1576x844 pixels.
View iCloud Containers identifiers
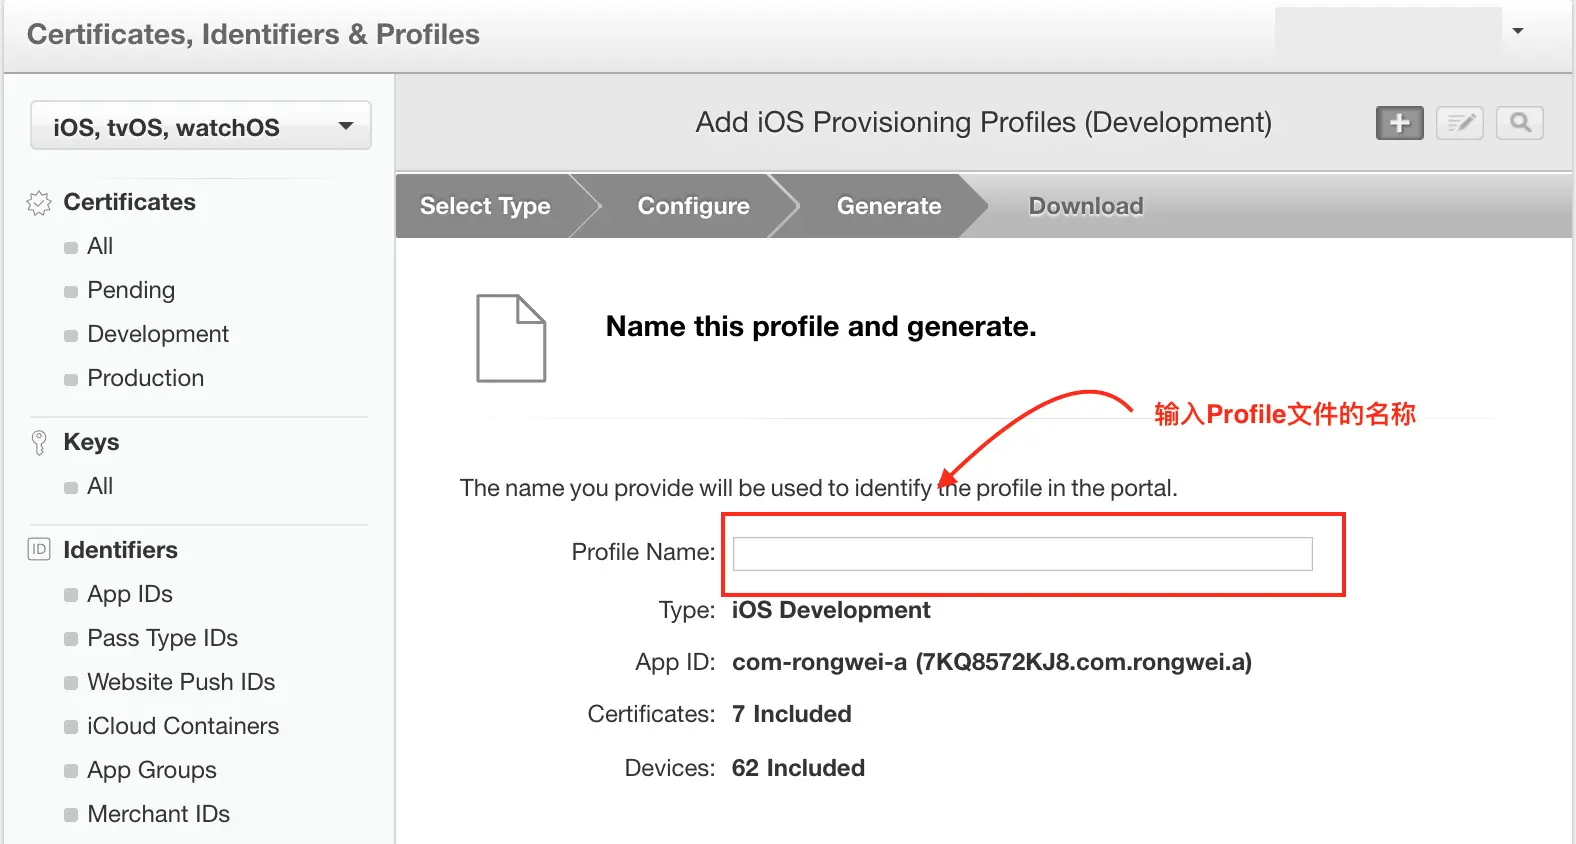click(x=183, y=726)
